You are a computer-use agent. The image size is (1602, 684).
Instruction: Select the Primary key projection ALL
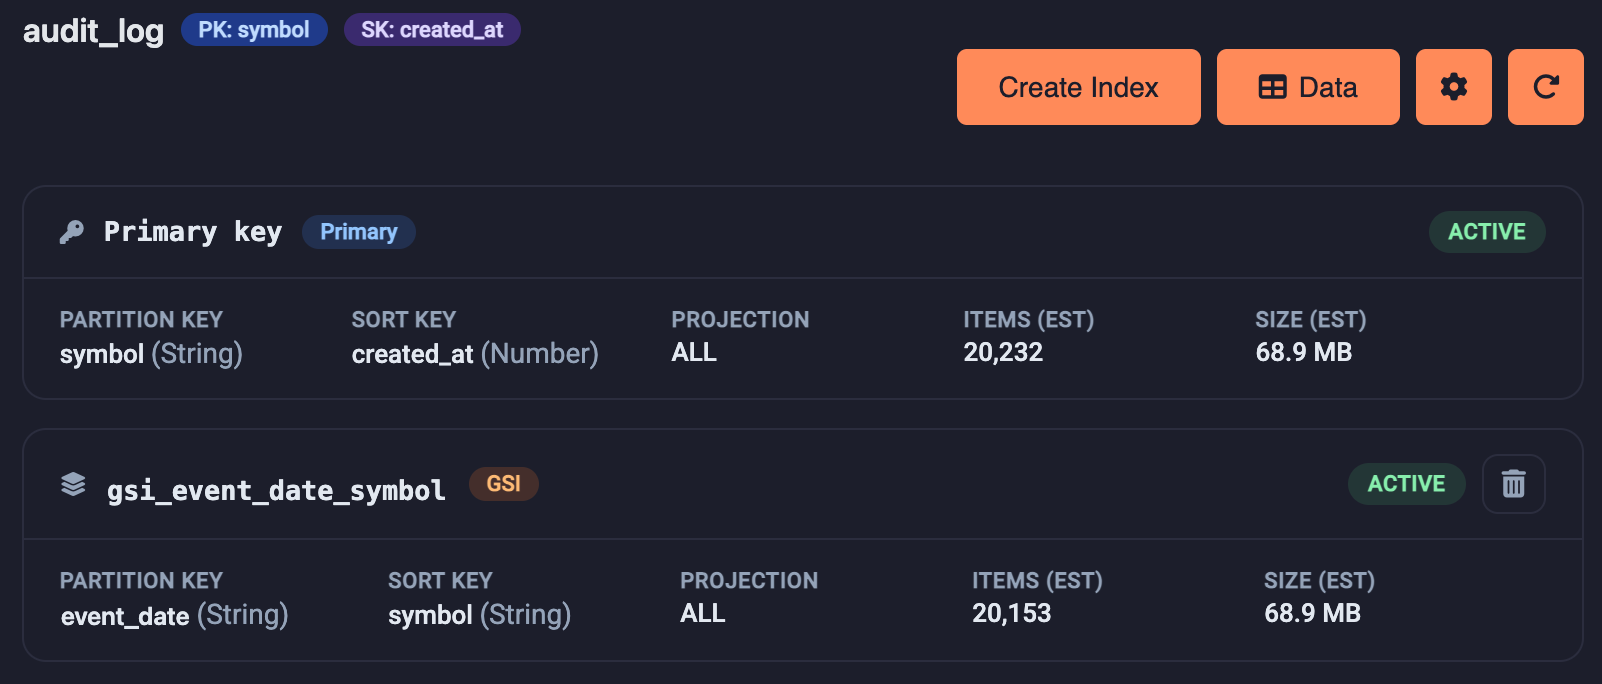coord(694,352)
